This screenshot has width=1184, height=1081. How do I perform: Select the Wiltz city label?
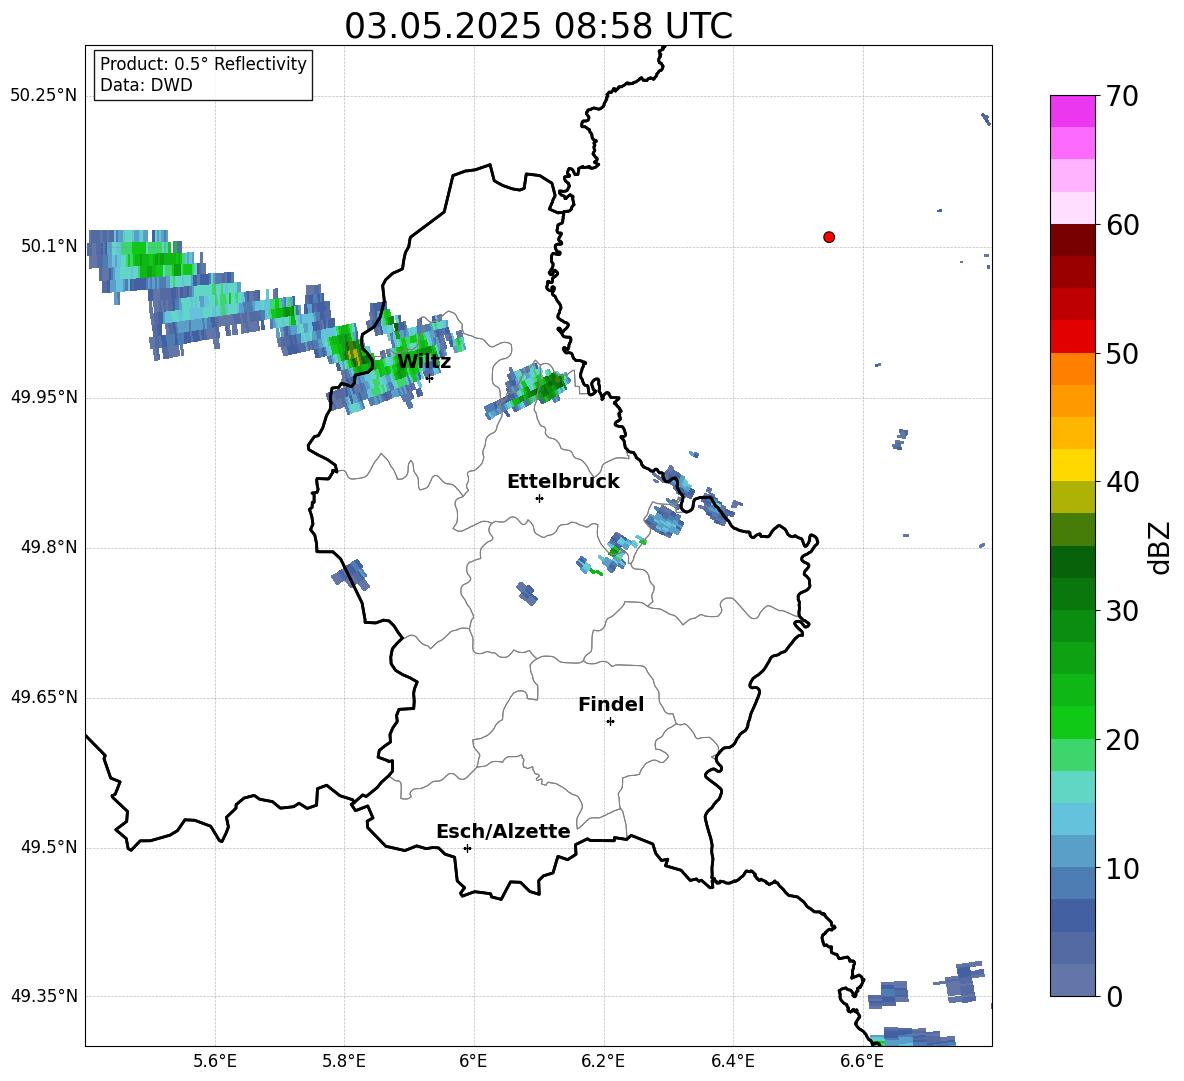[424, 361]
